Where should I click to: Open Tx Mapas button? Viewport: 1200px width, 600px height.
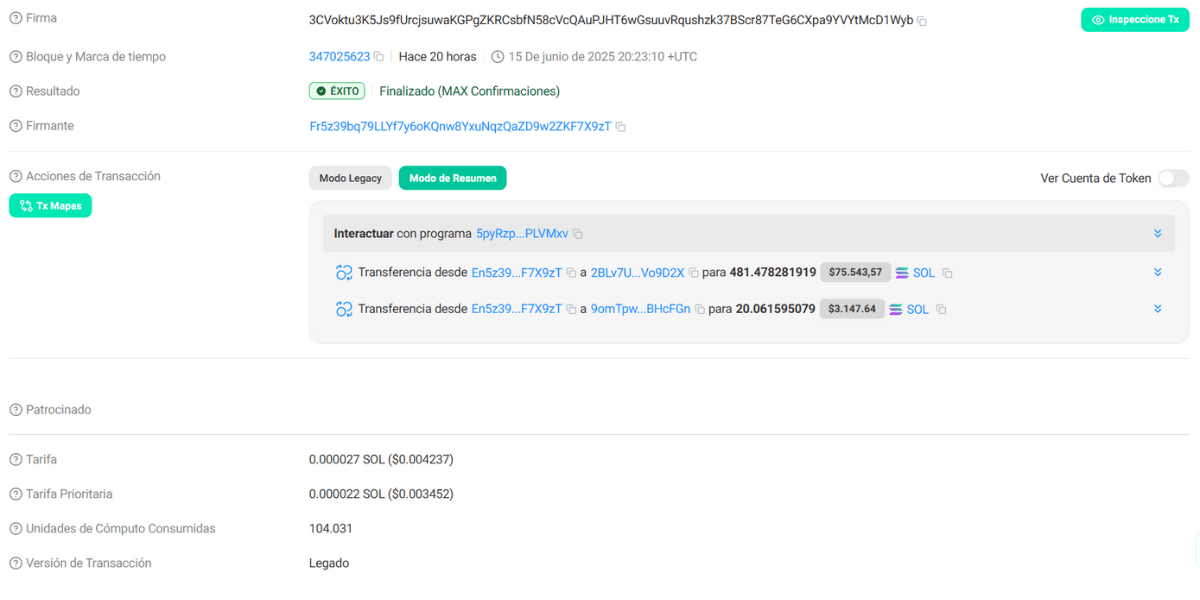tap(50, 206)
